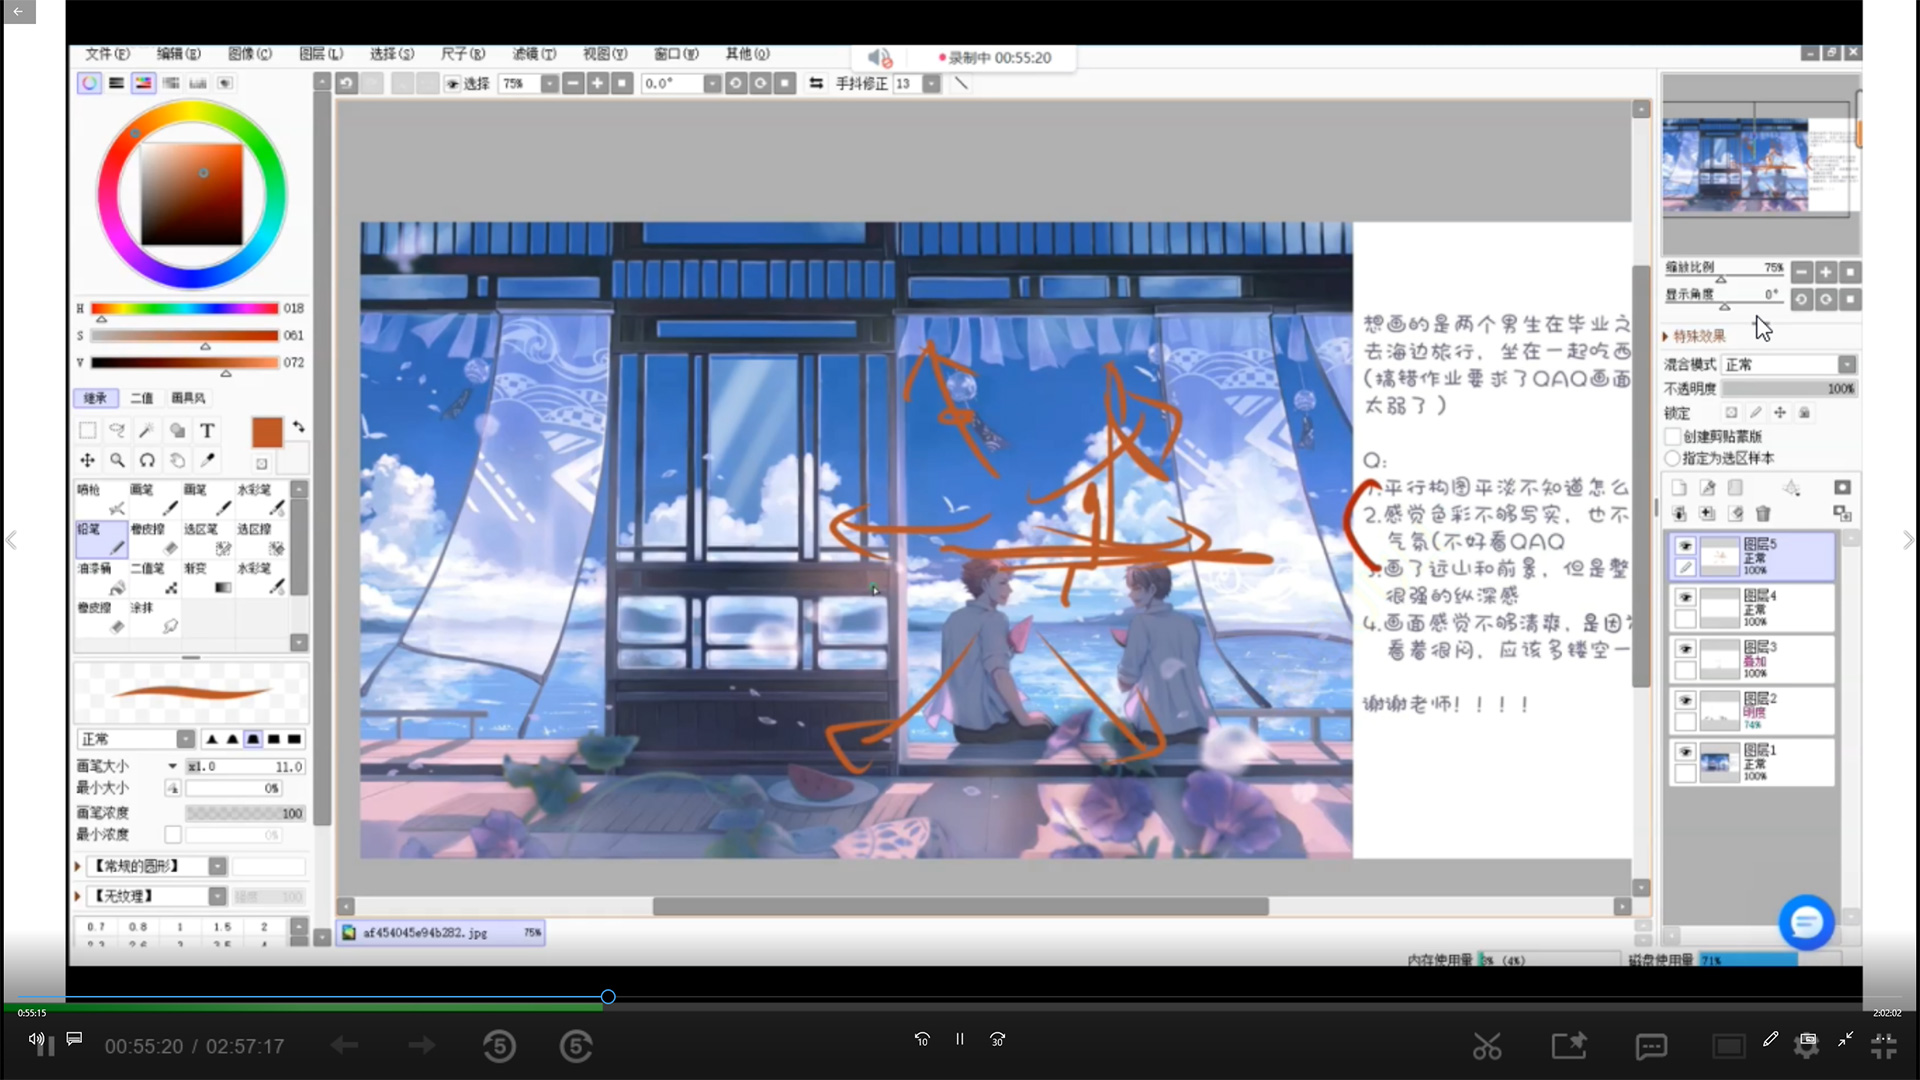Choose the 油漆桶 bucket fill tool

click(x=101, y=577)
